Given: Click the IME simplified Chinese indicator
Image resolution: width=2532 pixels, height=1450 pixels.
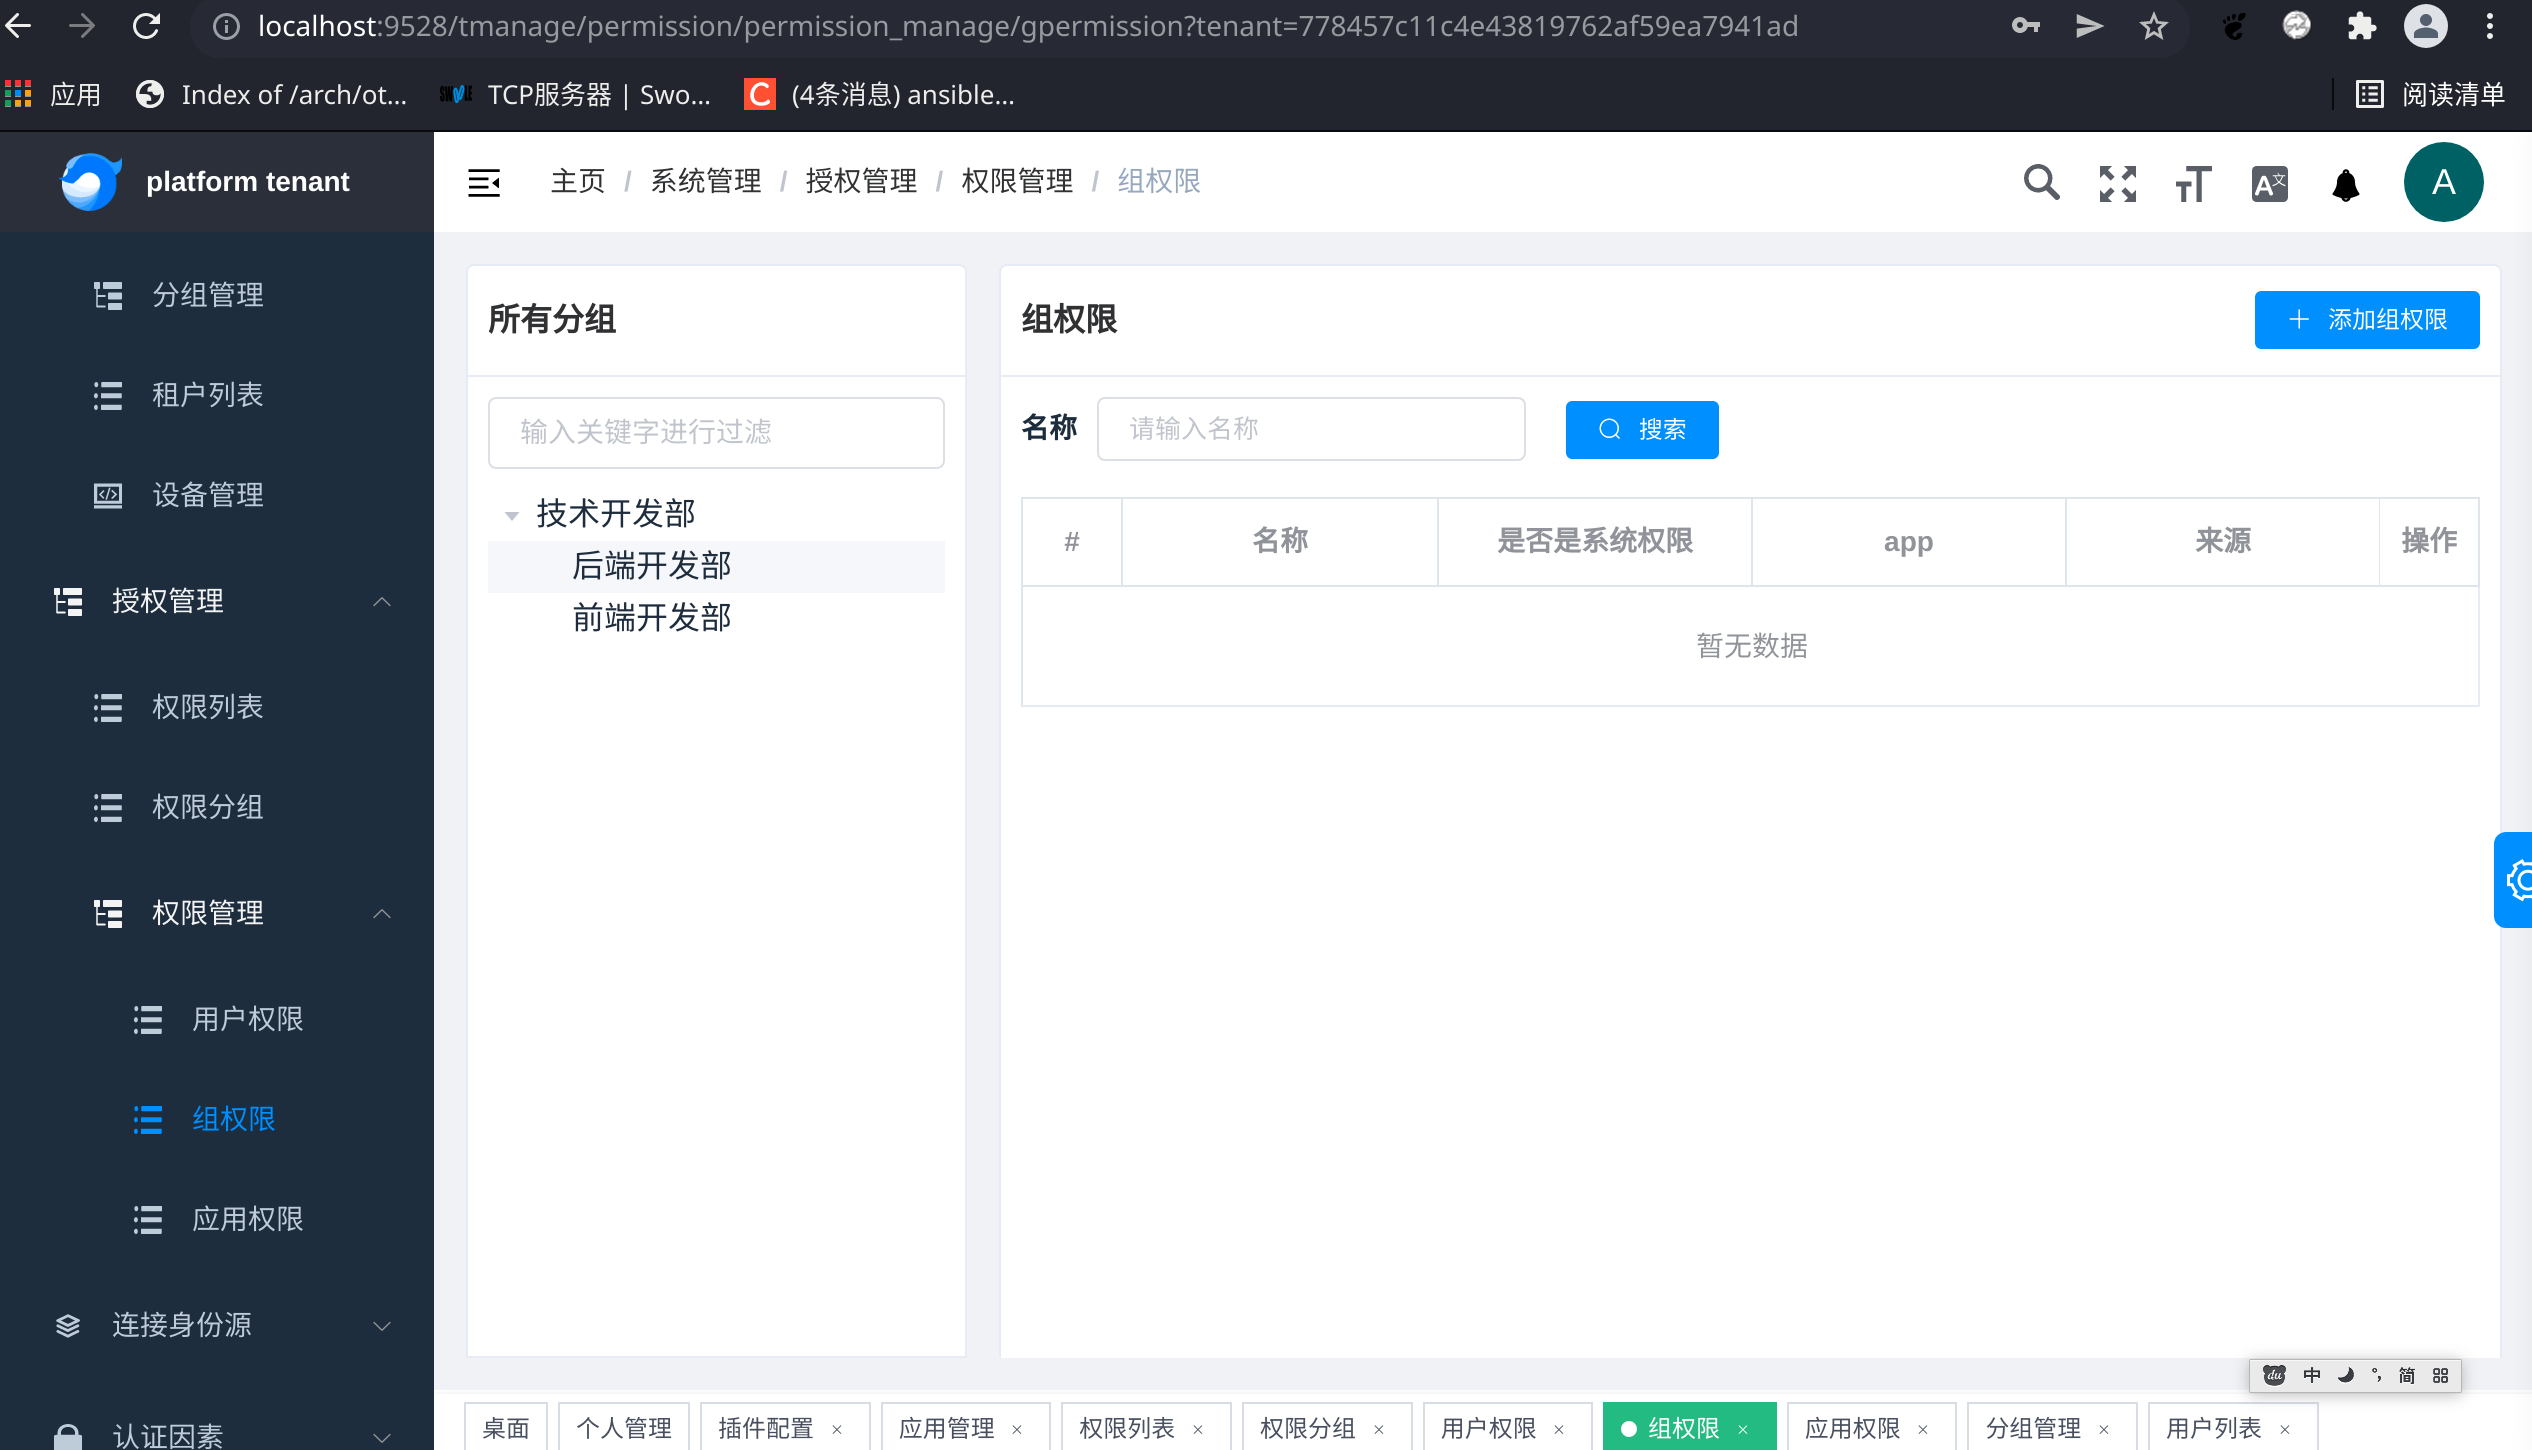Looking at the screenshot, I should [x=2407, y=1375].
